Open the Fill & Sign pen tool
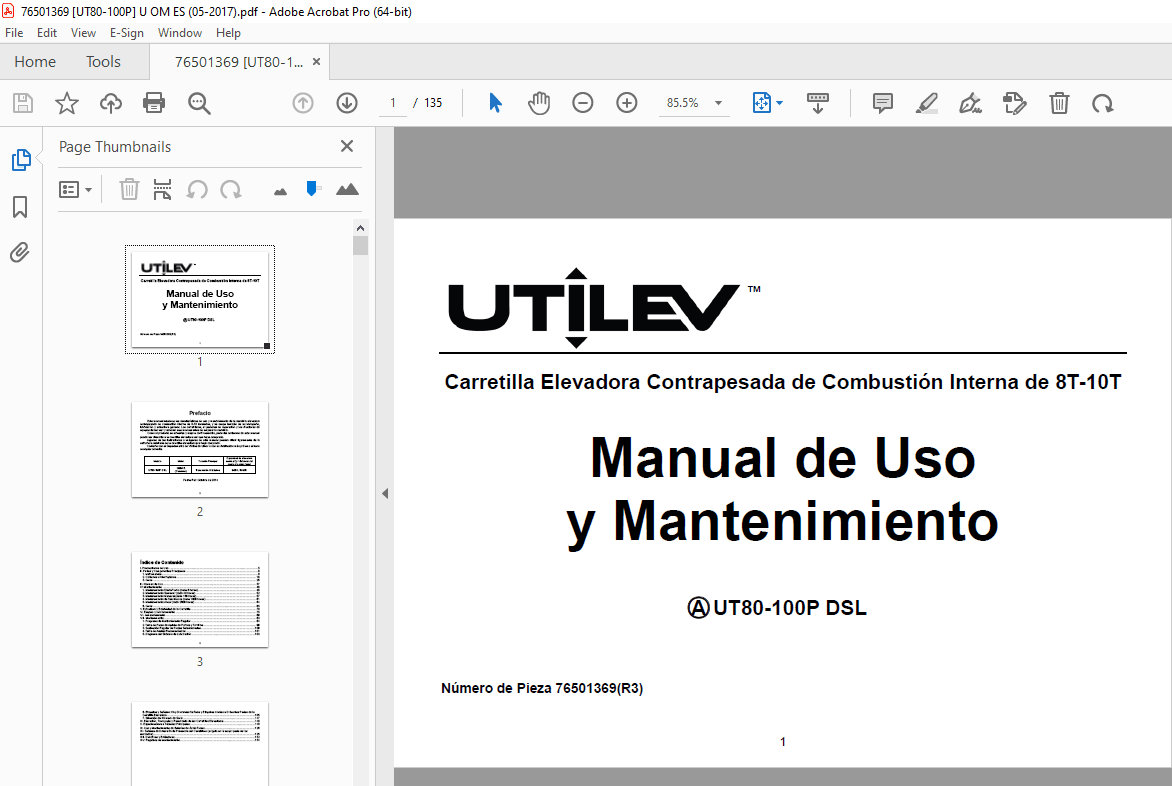The height and width of the screenshot is (786, 1172). click(x=970, y=102)
